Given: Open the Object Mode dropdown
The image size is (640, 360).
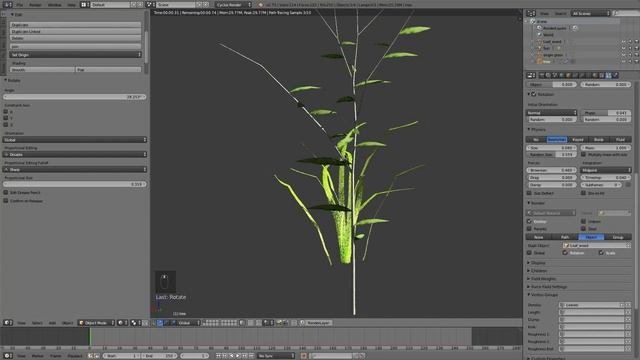Looking at the screenshot, I should click(97, 322).
